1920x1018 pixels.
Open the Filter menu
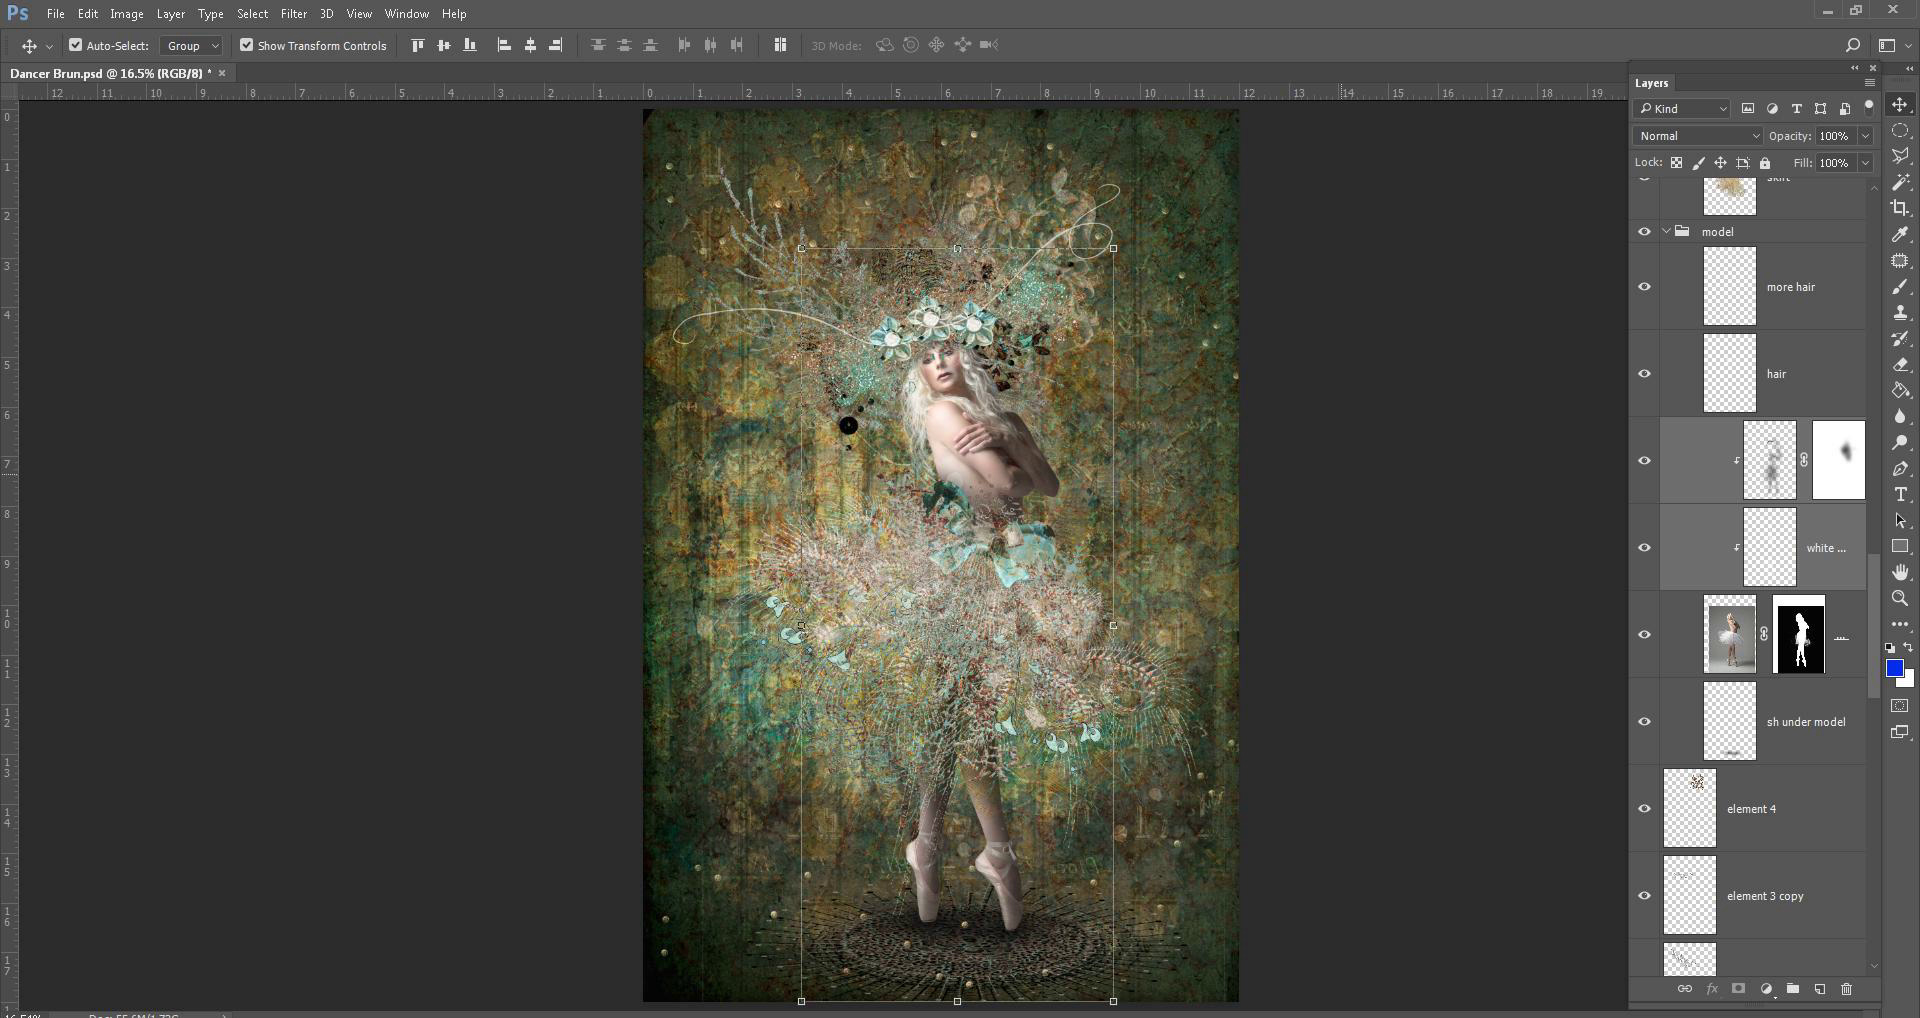coord(293,14)
